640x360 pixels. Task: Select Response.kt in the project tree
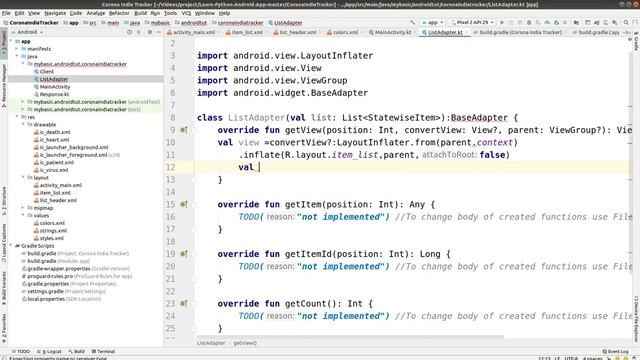point(54,94)
